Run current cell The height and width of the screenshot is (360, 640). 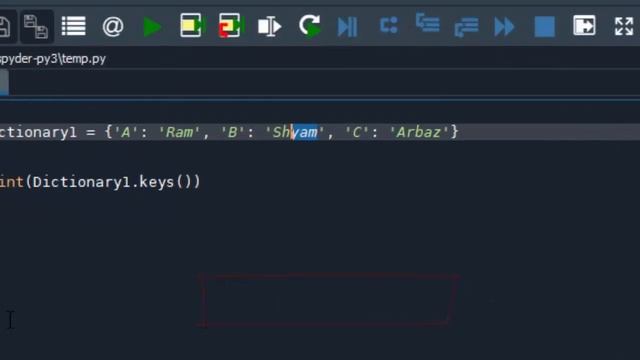click(193, 26)
